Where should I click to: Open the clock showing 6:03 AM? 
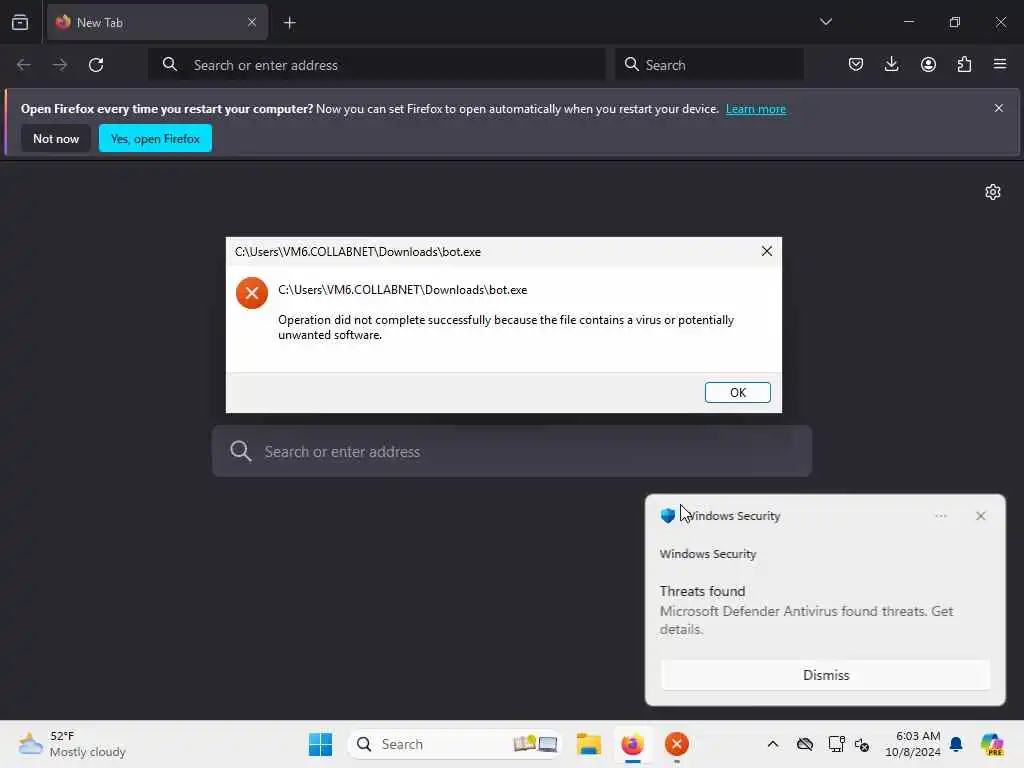[x=912, y=744]
